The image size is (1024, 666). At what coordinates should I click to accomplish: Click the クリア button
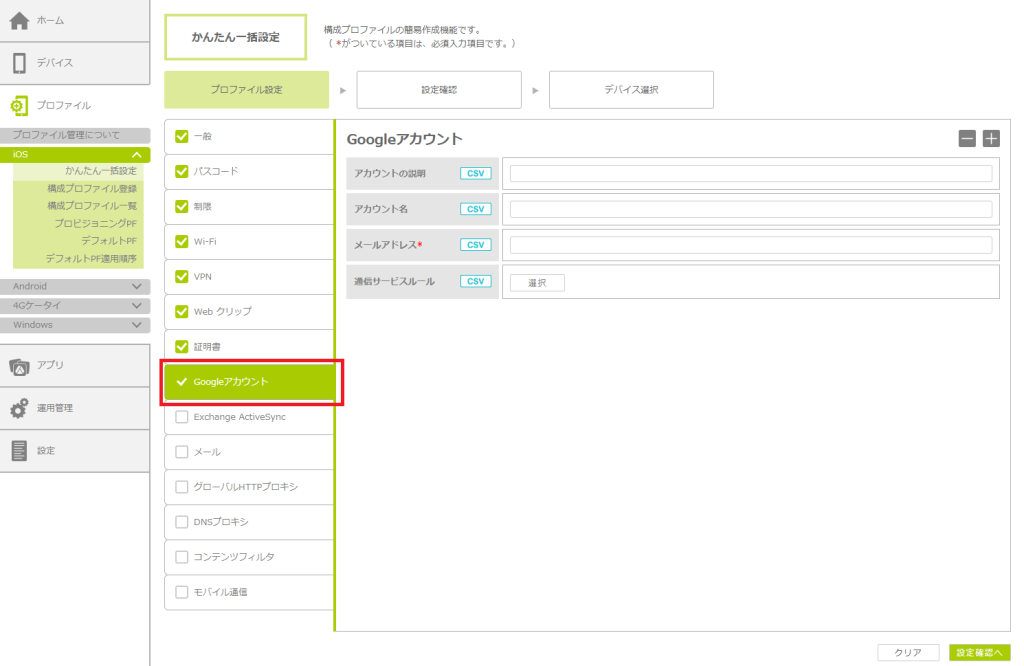(x=908, y=652)
